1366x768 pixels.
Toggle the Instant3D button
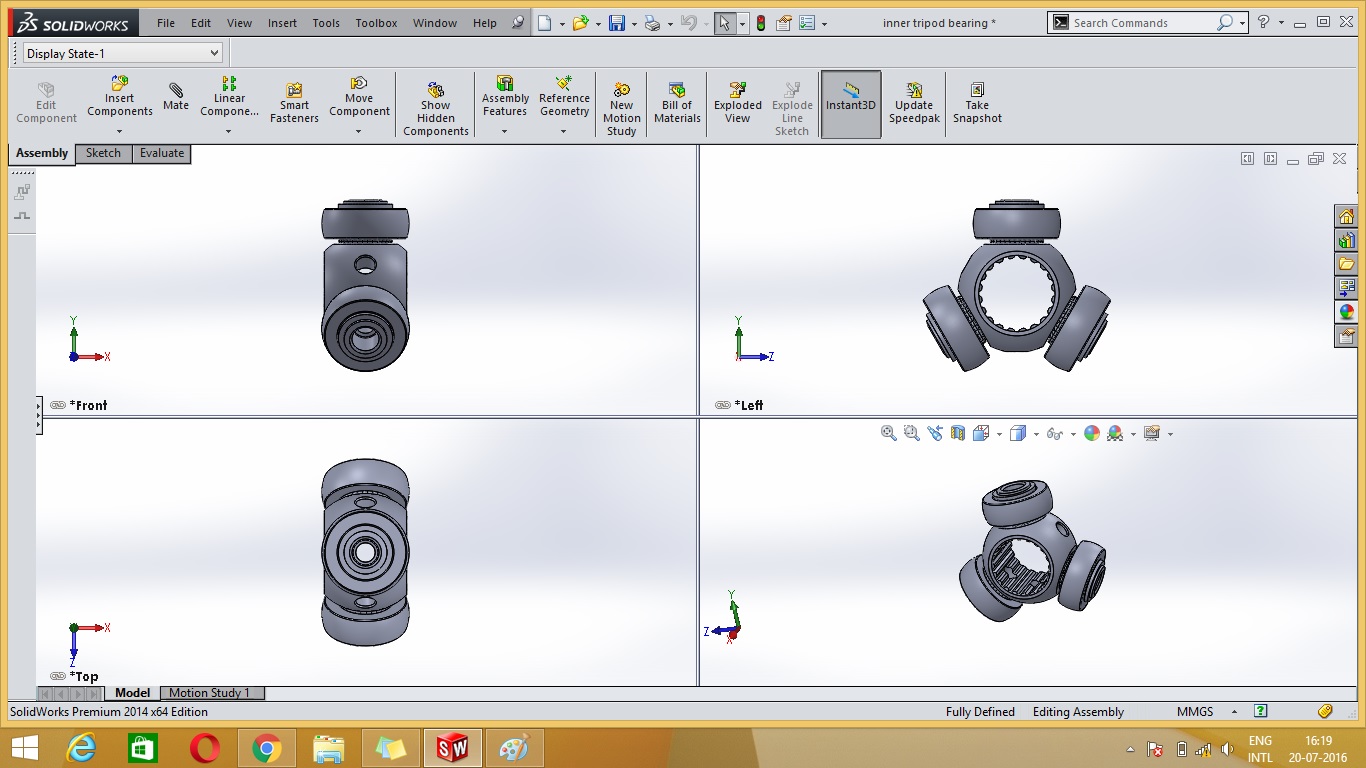pyautogui.click(x=851, y=104)
